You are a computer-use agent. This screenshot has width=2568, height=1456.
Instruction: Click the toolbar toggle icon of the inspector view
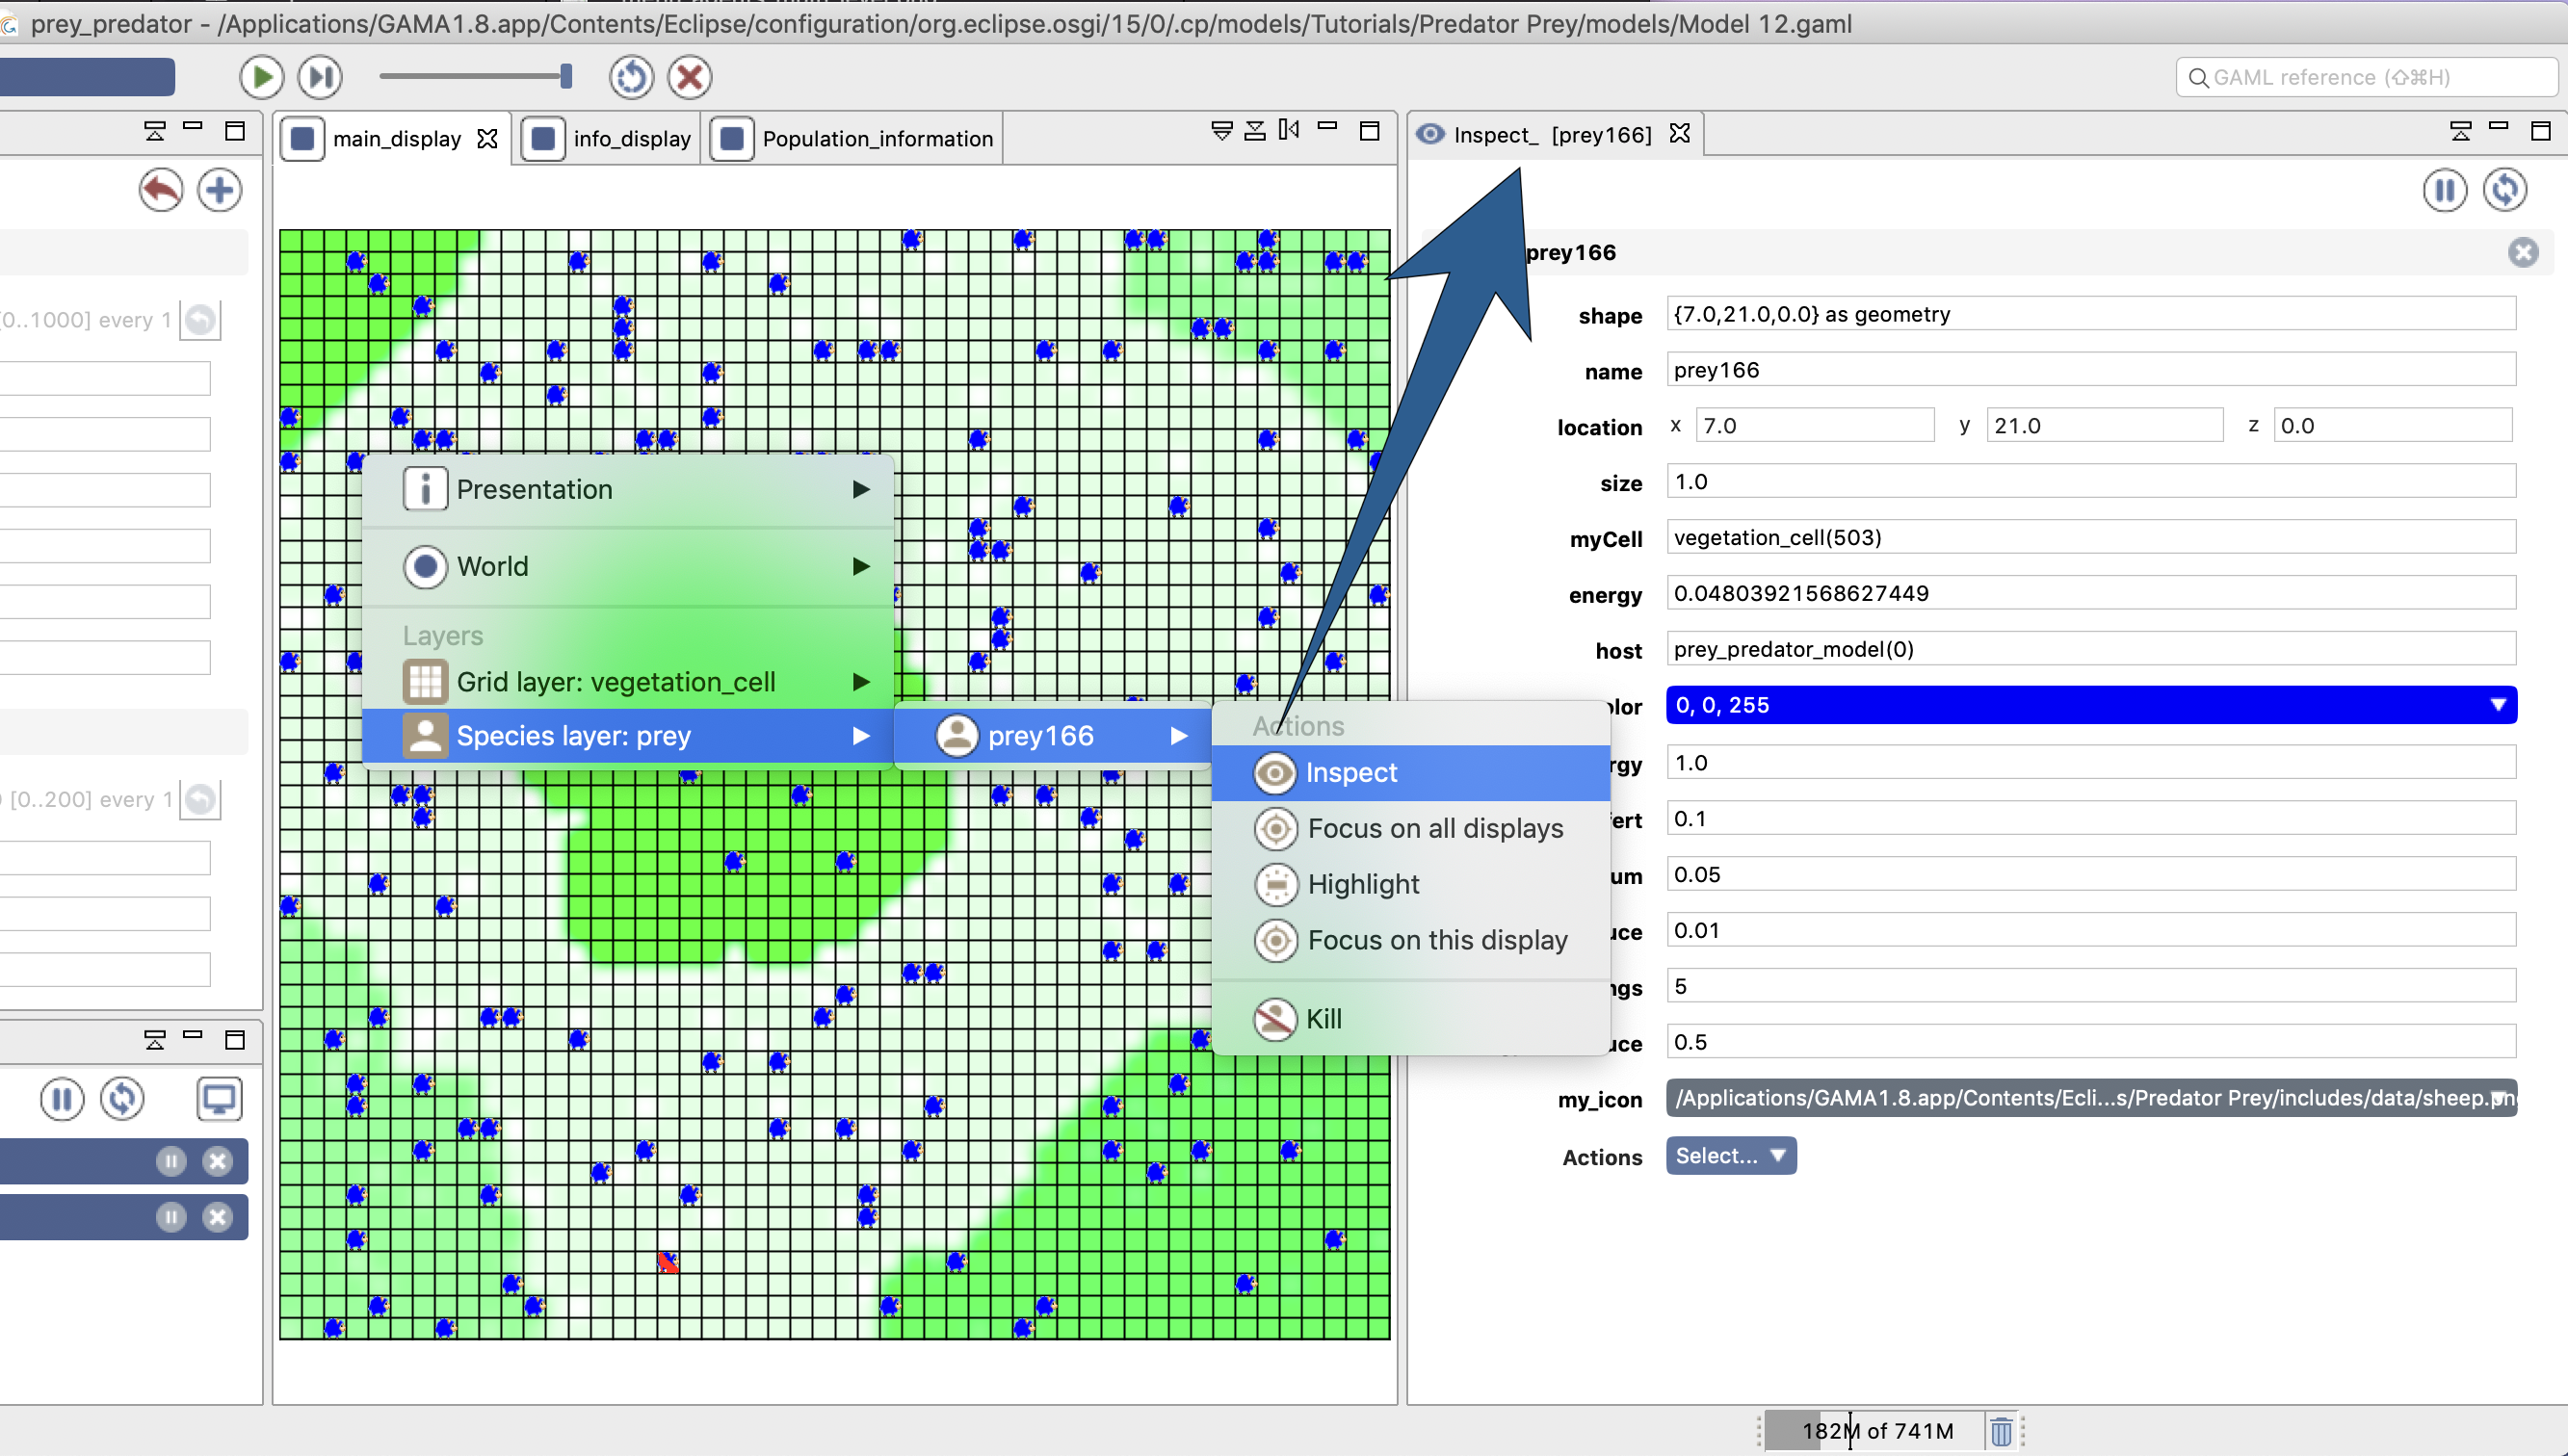tap(2461, 130)
